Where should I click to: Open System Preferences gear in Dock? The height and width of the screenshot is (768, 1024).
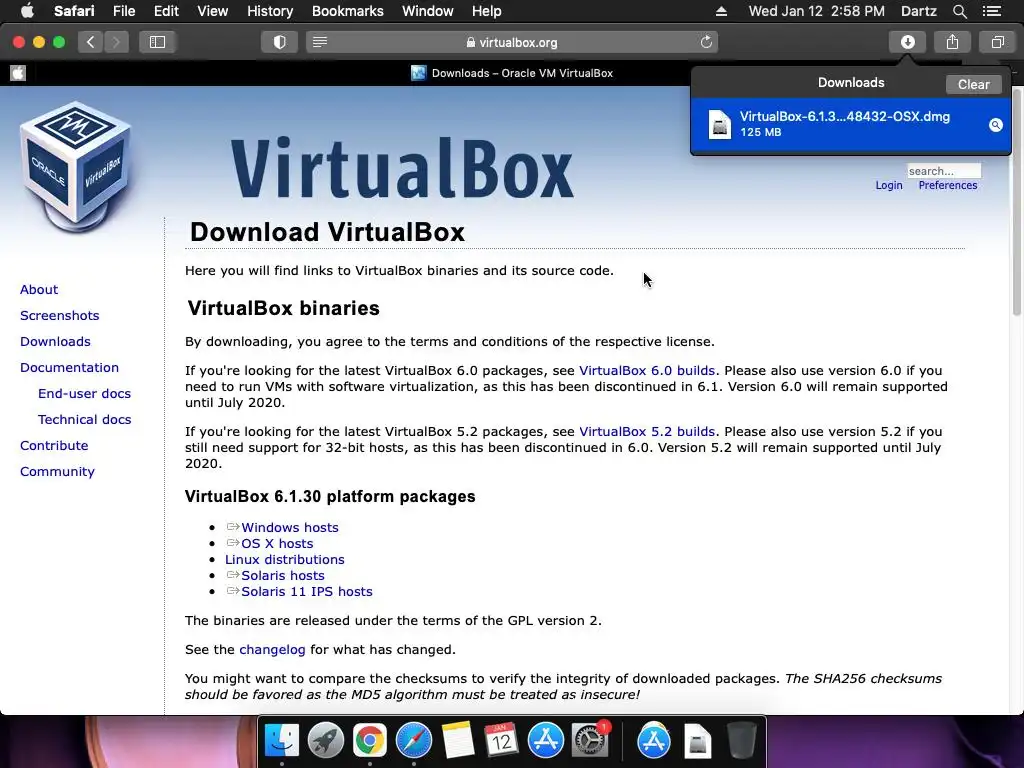tap(590, 741)
